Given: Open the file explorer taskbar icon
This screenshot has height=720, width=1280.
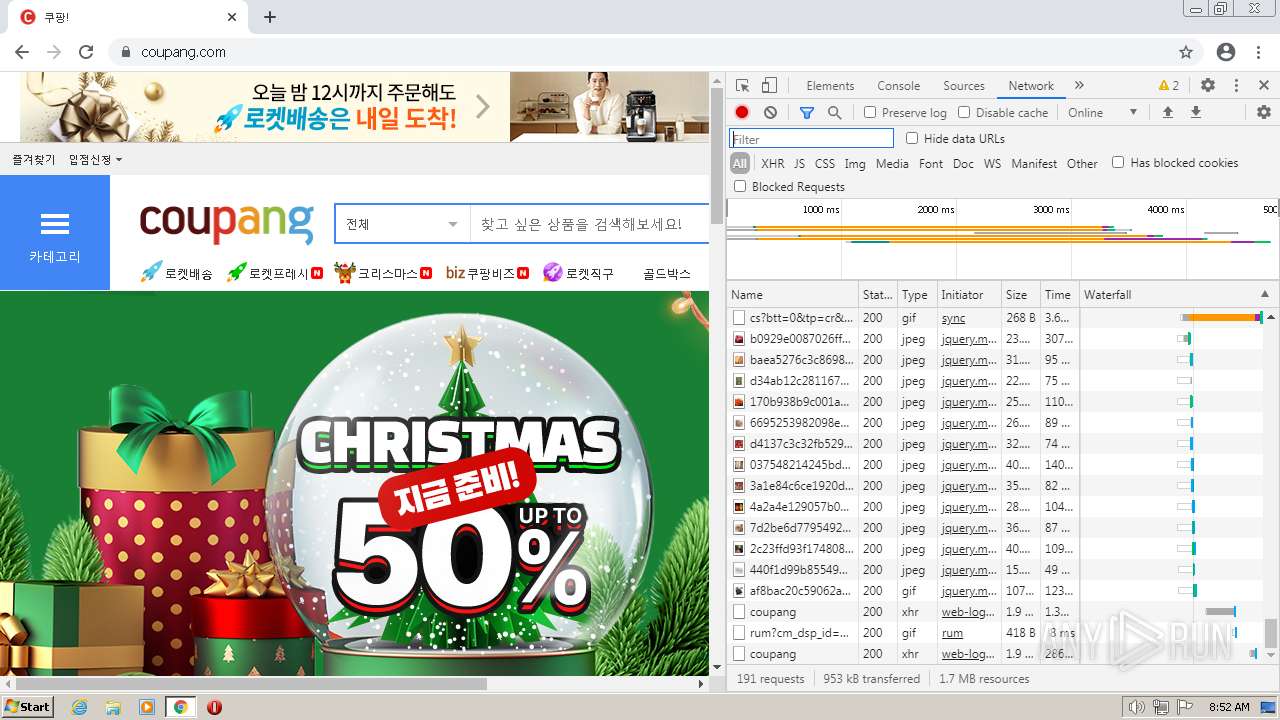Looking at the screenshot, I should click(113, 707).
